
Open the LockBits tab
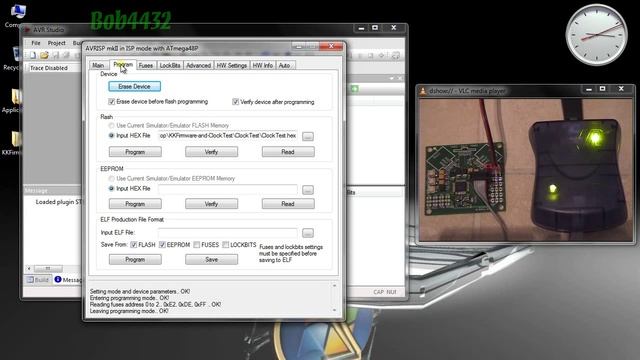170,65
